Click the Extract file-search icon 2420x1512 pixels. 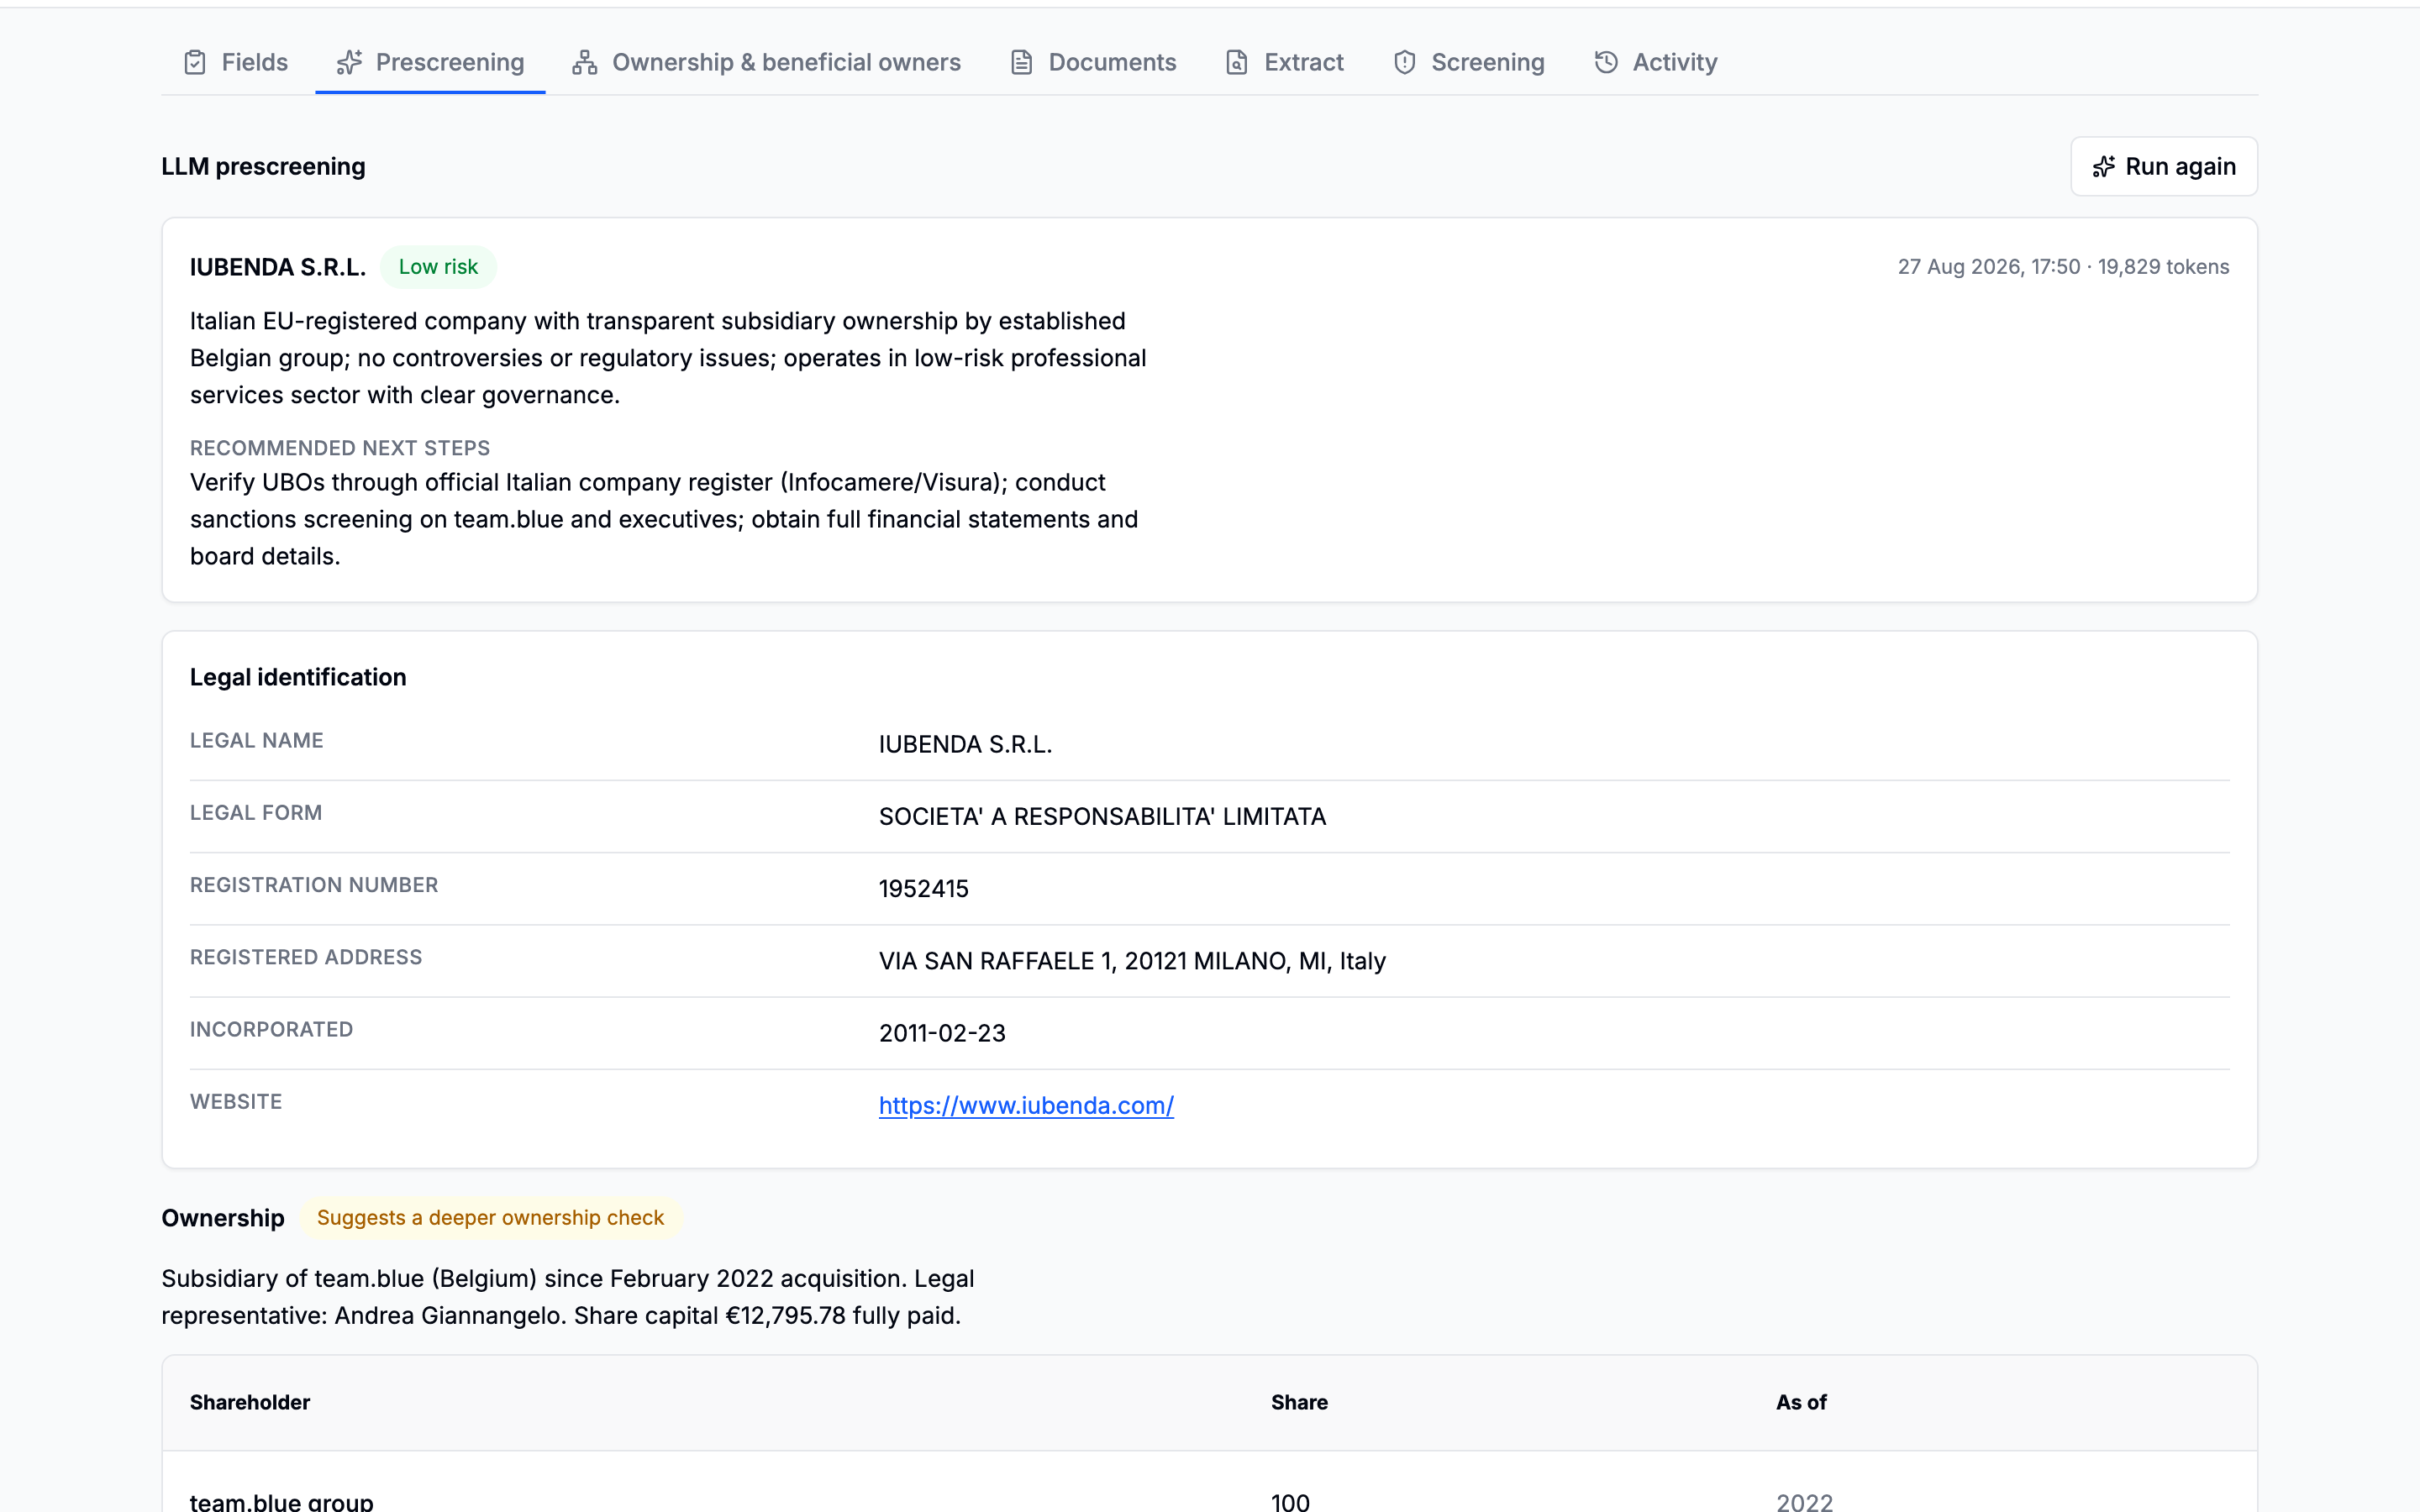click(1237, 62)
